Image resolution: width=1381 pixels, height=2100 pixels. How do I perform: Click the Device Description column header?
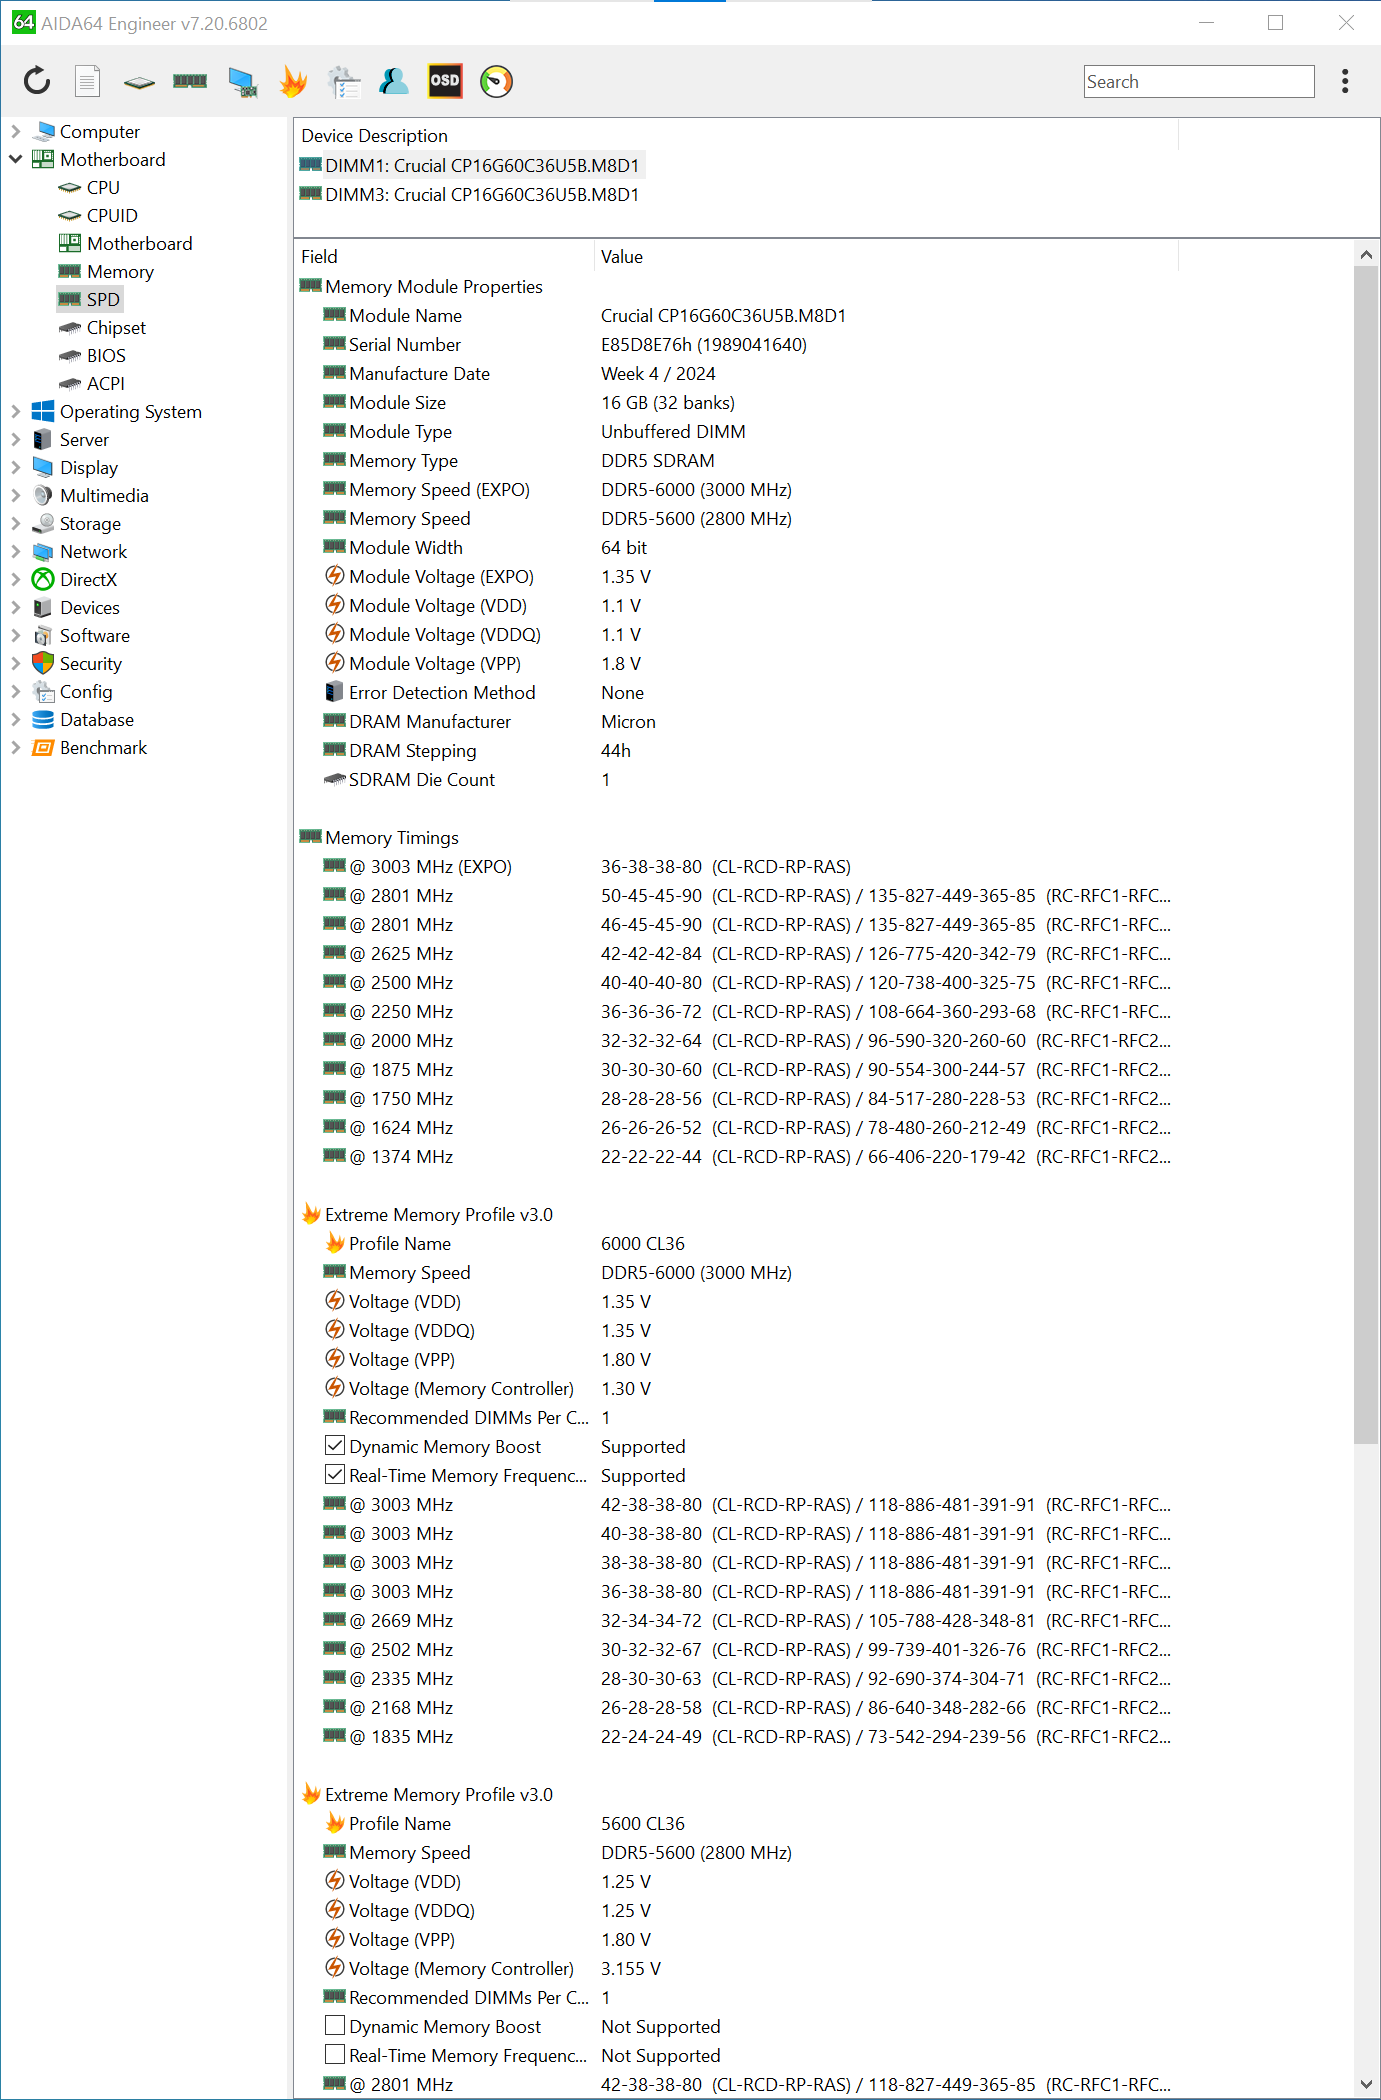coord(736,136)
